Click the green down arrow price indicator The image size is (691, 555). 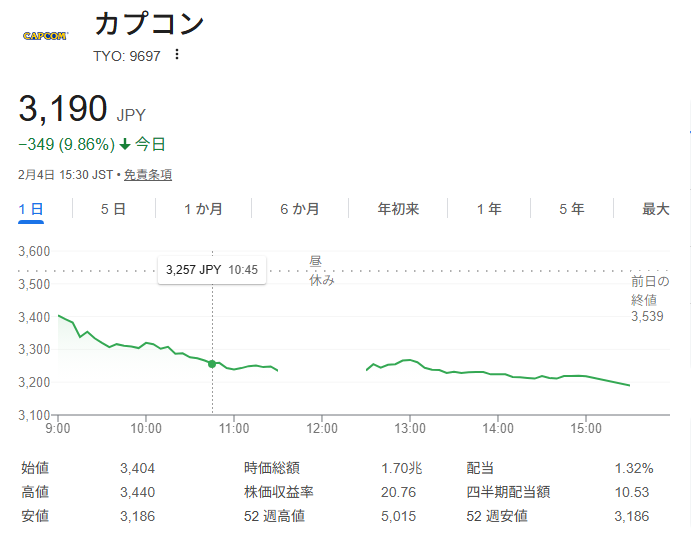tap(125, 144)
